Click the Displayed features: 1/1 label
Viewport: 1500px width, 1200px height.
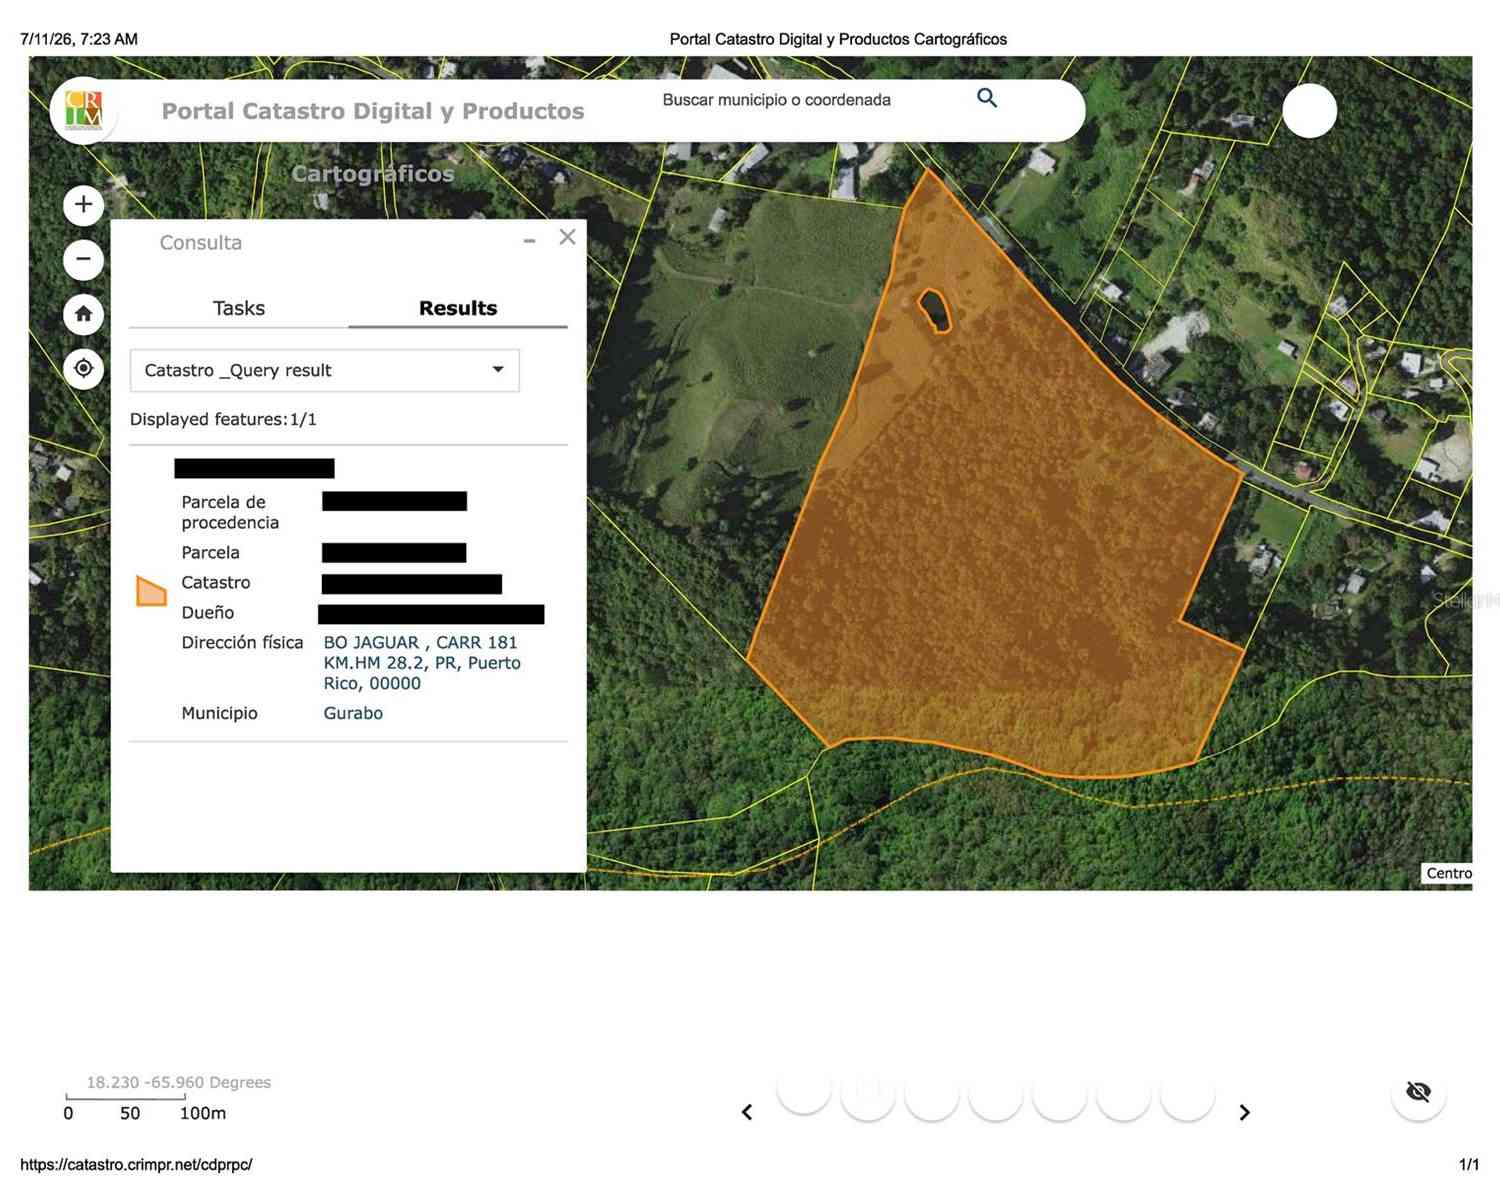pos(223,419)
